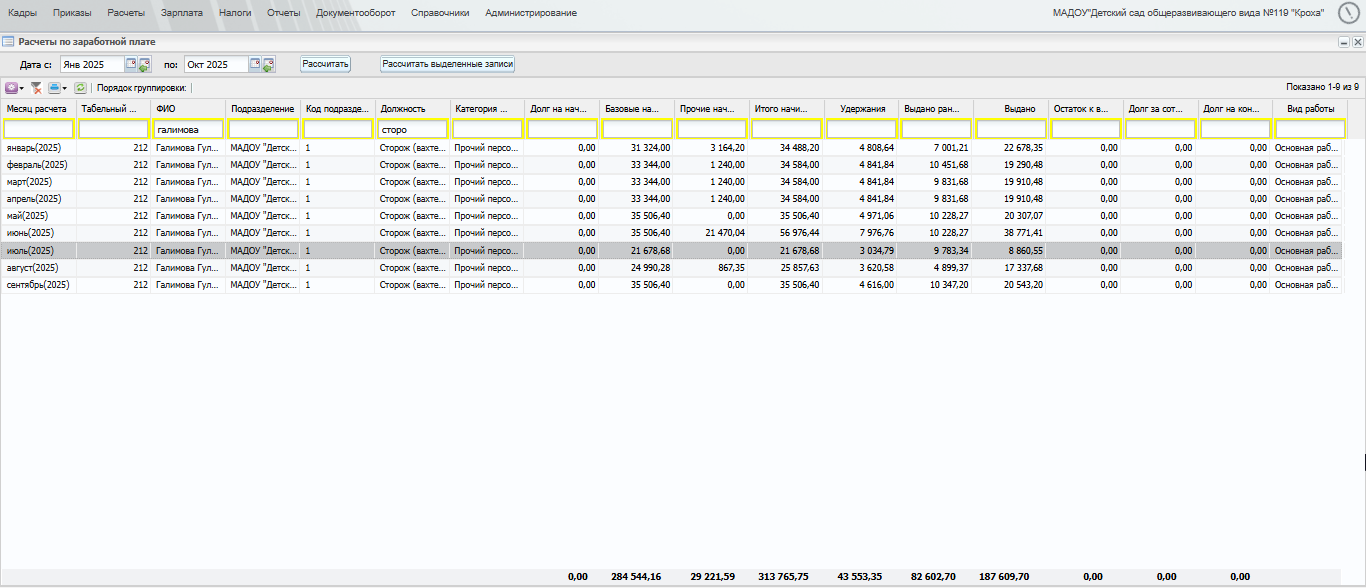The height and width of the screenshot is (588, 1366).
Task: Click the clock icon in the top right
Action: coord(1349,13)
